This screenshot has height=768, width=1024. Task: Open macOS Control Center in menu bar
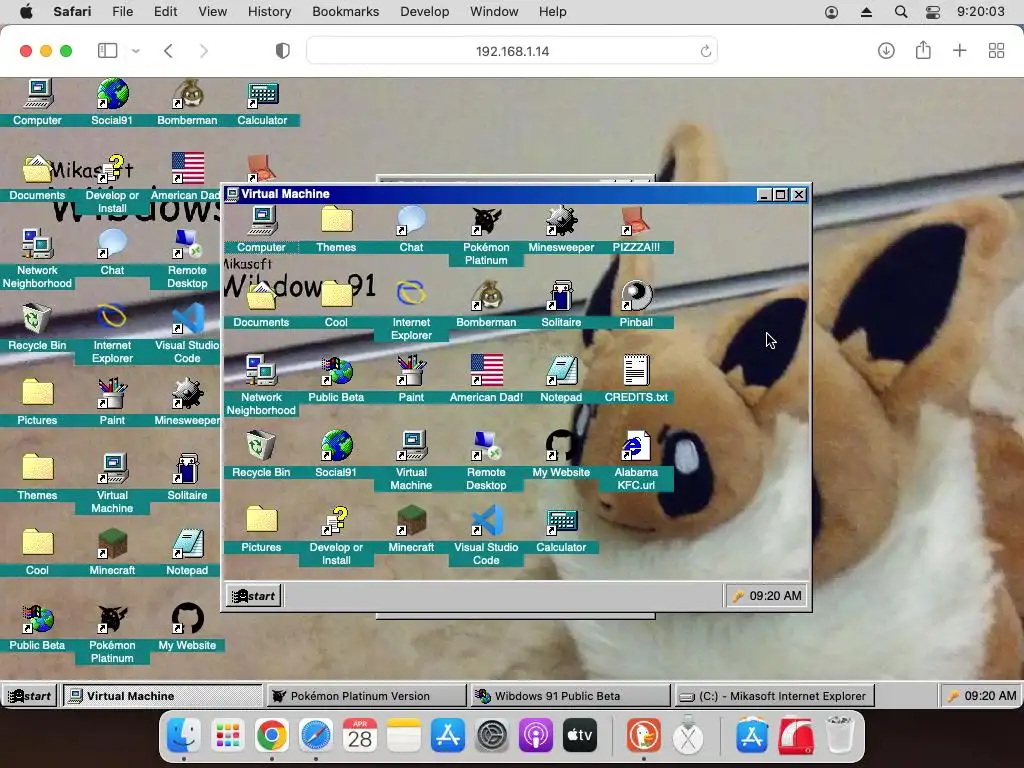pos(933,12)
